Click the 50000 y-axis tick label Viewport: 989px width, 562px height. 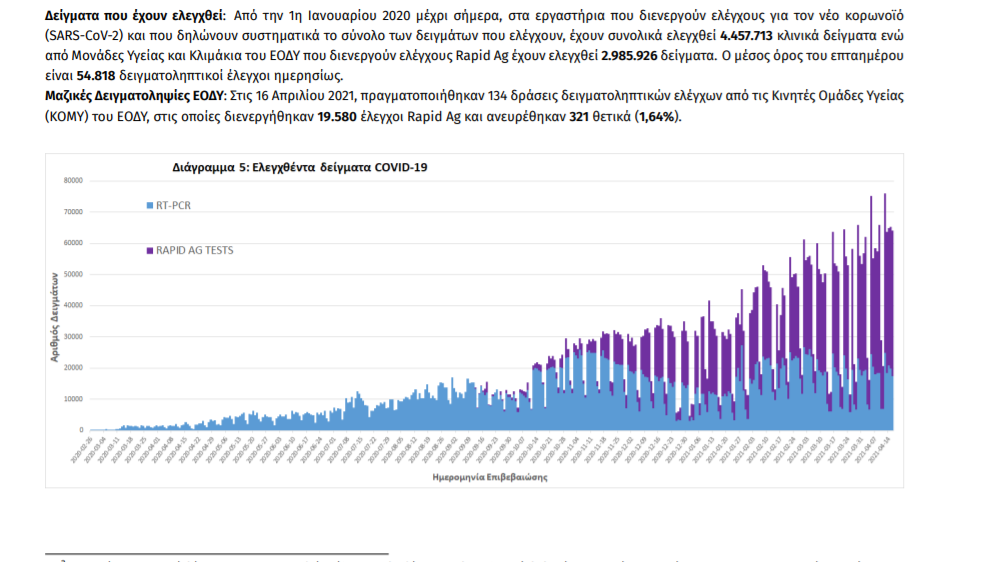[x=73, y=274]
